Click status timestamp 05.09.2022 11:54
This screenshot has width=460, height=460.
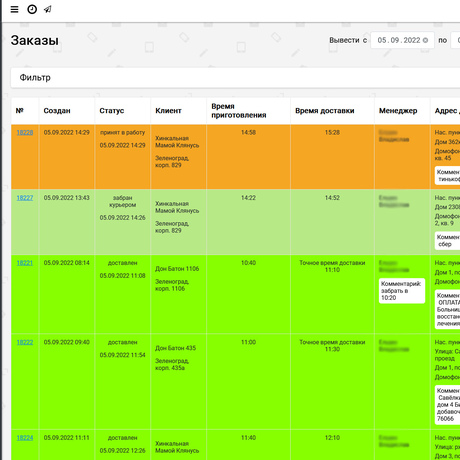[123, 355]
